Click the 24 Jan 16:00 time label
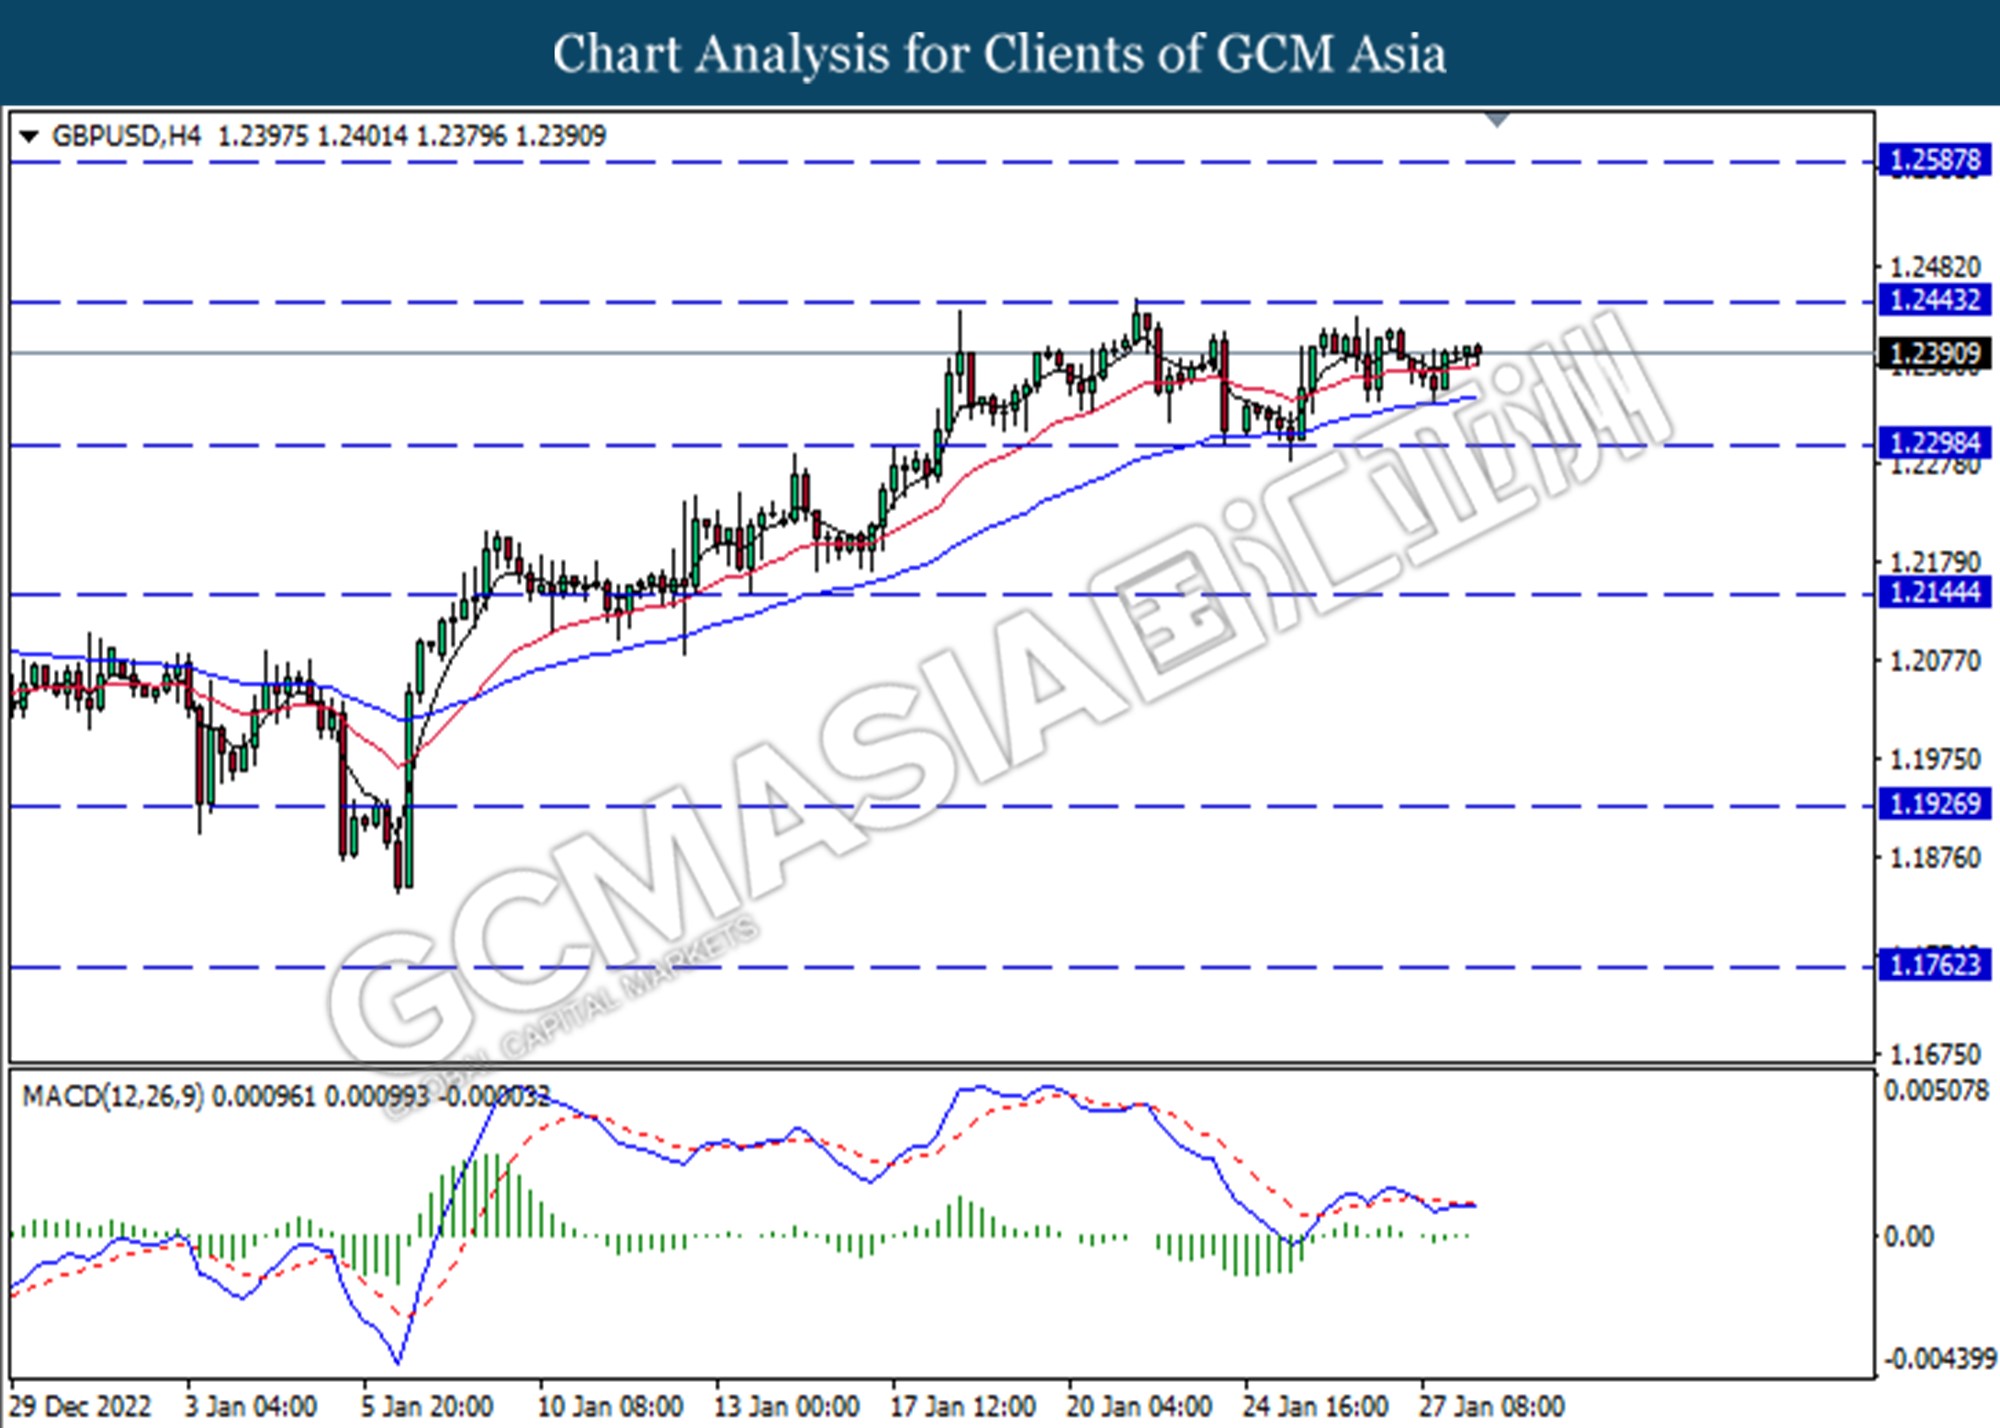This screenshot has height=1428, width=2000. 1315,1406
